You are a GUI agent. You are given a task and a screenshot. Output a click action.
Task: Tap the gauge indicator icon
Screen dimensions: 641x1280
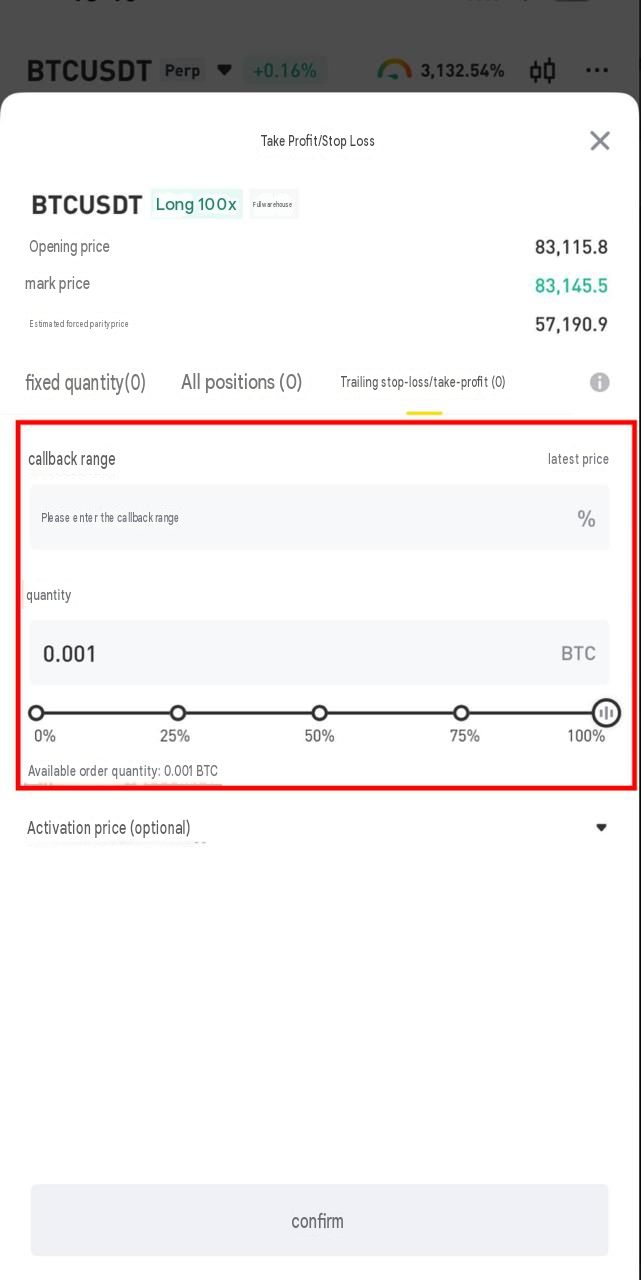coord(394,71)
